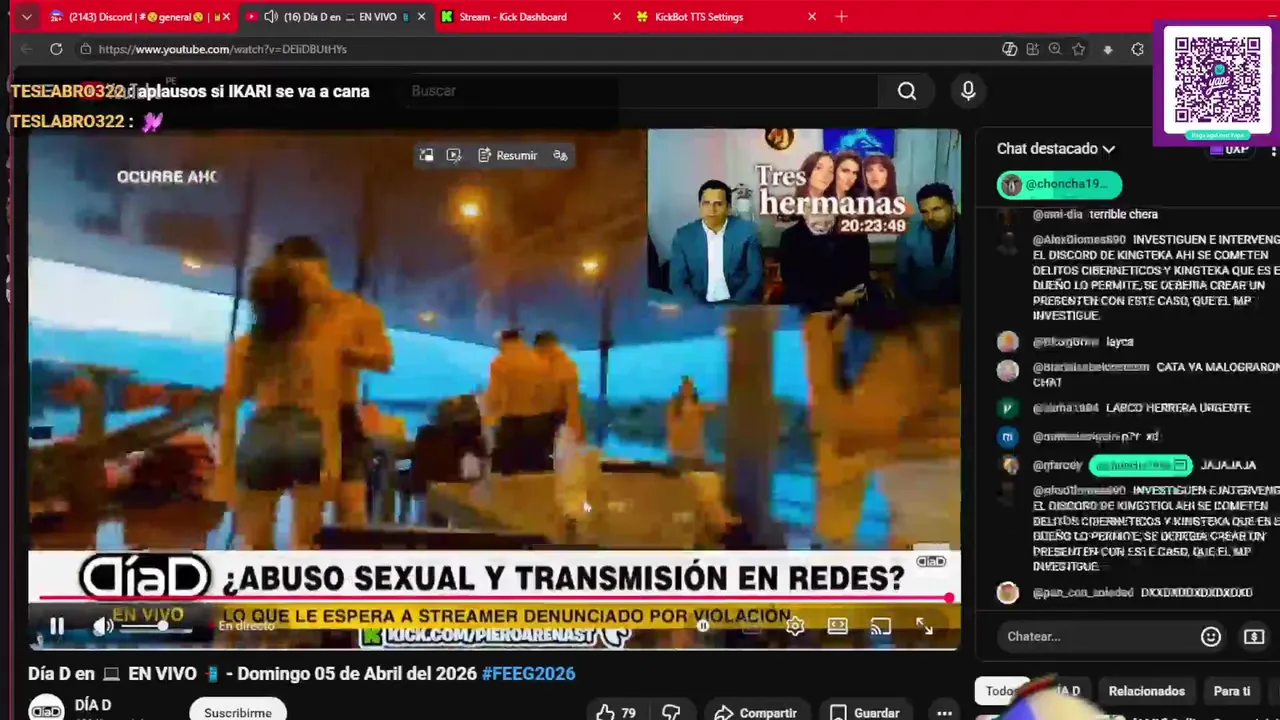
Task: Adjust the video volume slider
Action: coord(157,627)
